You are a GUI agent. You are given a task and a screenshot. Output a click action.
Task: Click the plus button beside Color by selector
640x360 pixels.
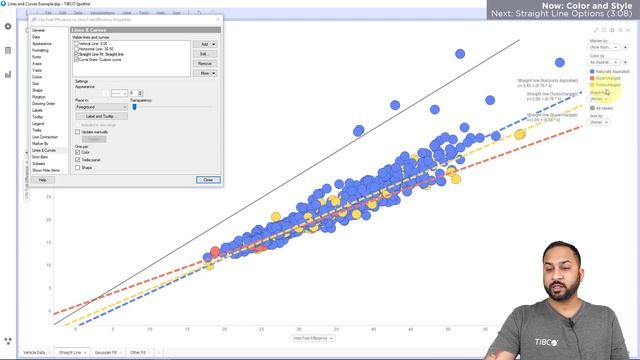(x=625, y=62)
